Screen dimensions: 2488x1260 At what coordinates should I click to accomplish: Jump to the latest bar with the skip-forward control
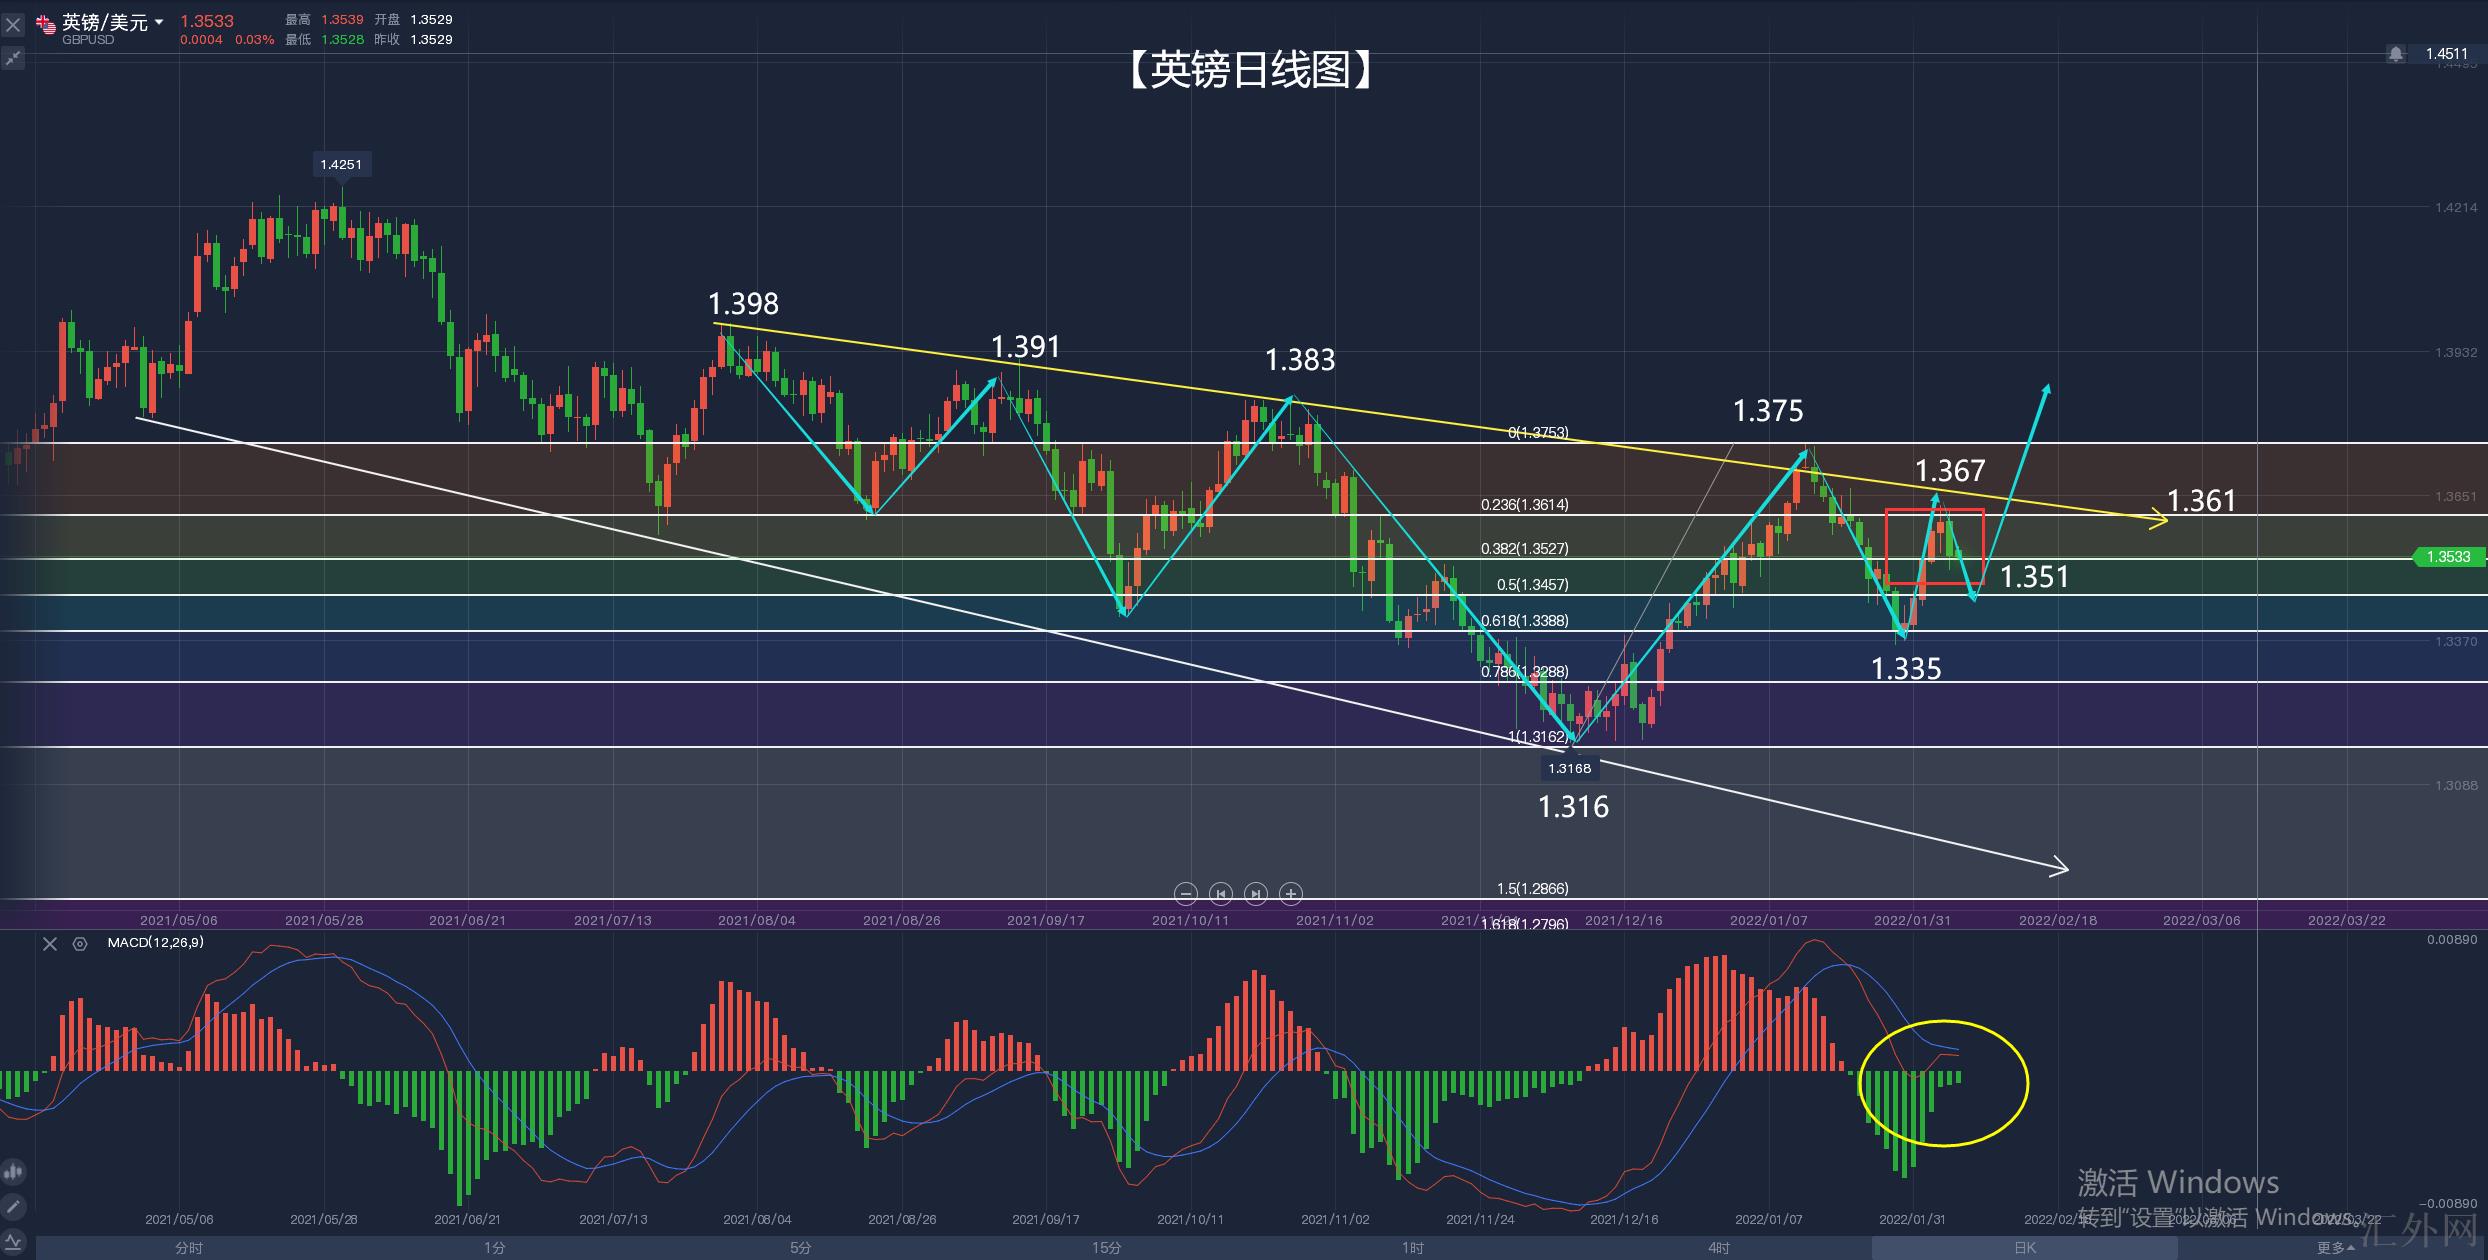(x=1256, y=893)
